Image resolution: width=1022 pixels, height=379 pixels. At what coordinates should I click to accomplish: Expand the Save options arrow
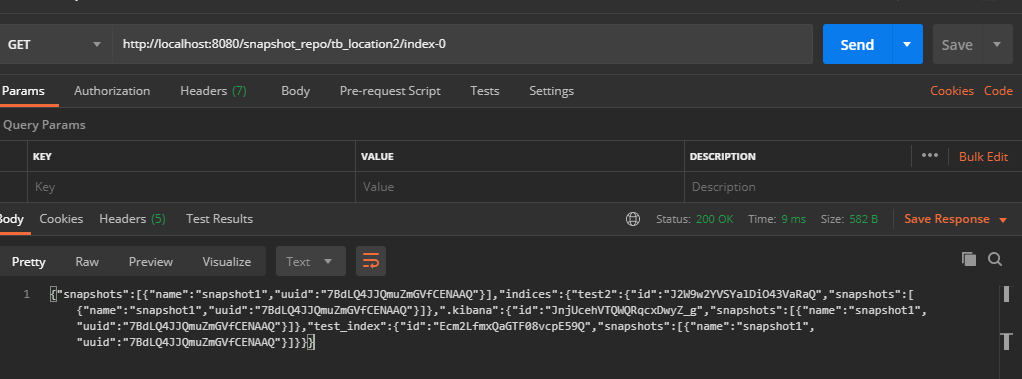coord(997,44)
